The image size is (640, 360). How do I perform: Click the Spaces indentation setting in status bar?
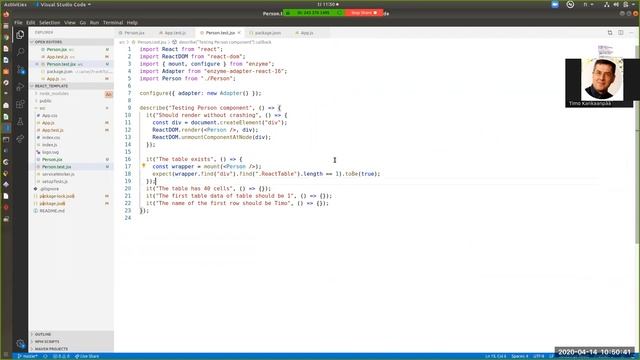tap(520, 356)
